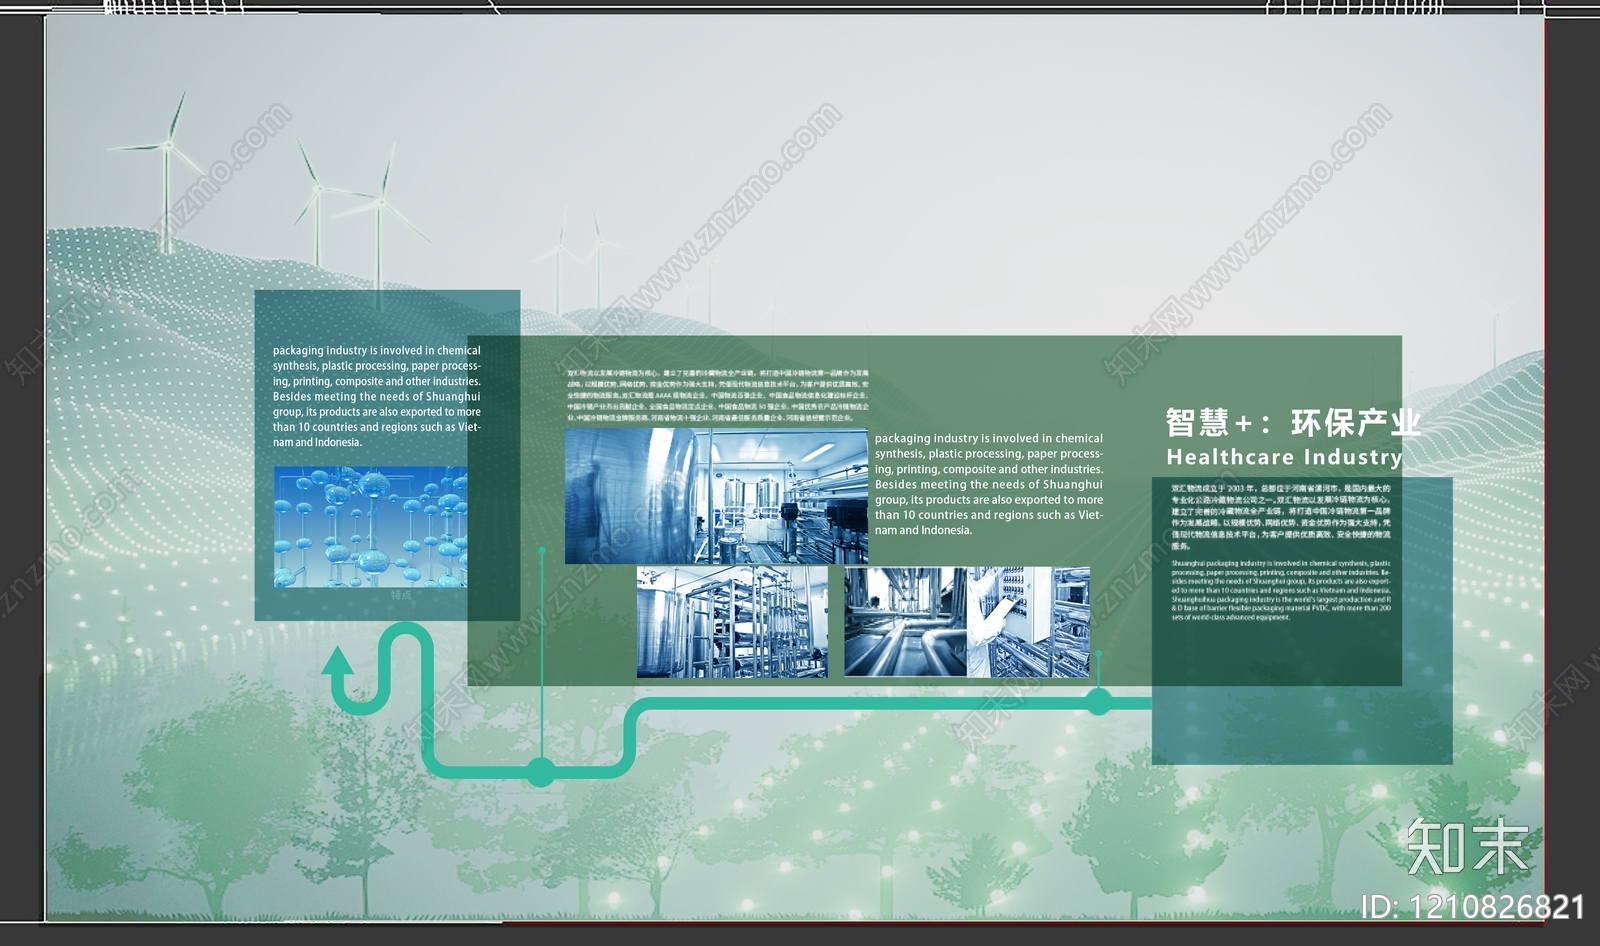The height and width of the screenshot is (946, 1600).
Task: Select the green node beside the right teal panel
Action: click(1099, 702)
